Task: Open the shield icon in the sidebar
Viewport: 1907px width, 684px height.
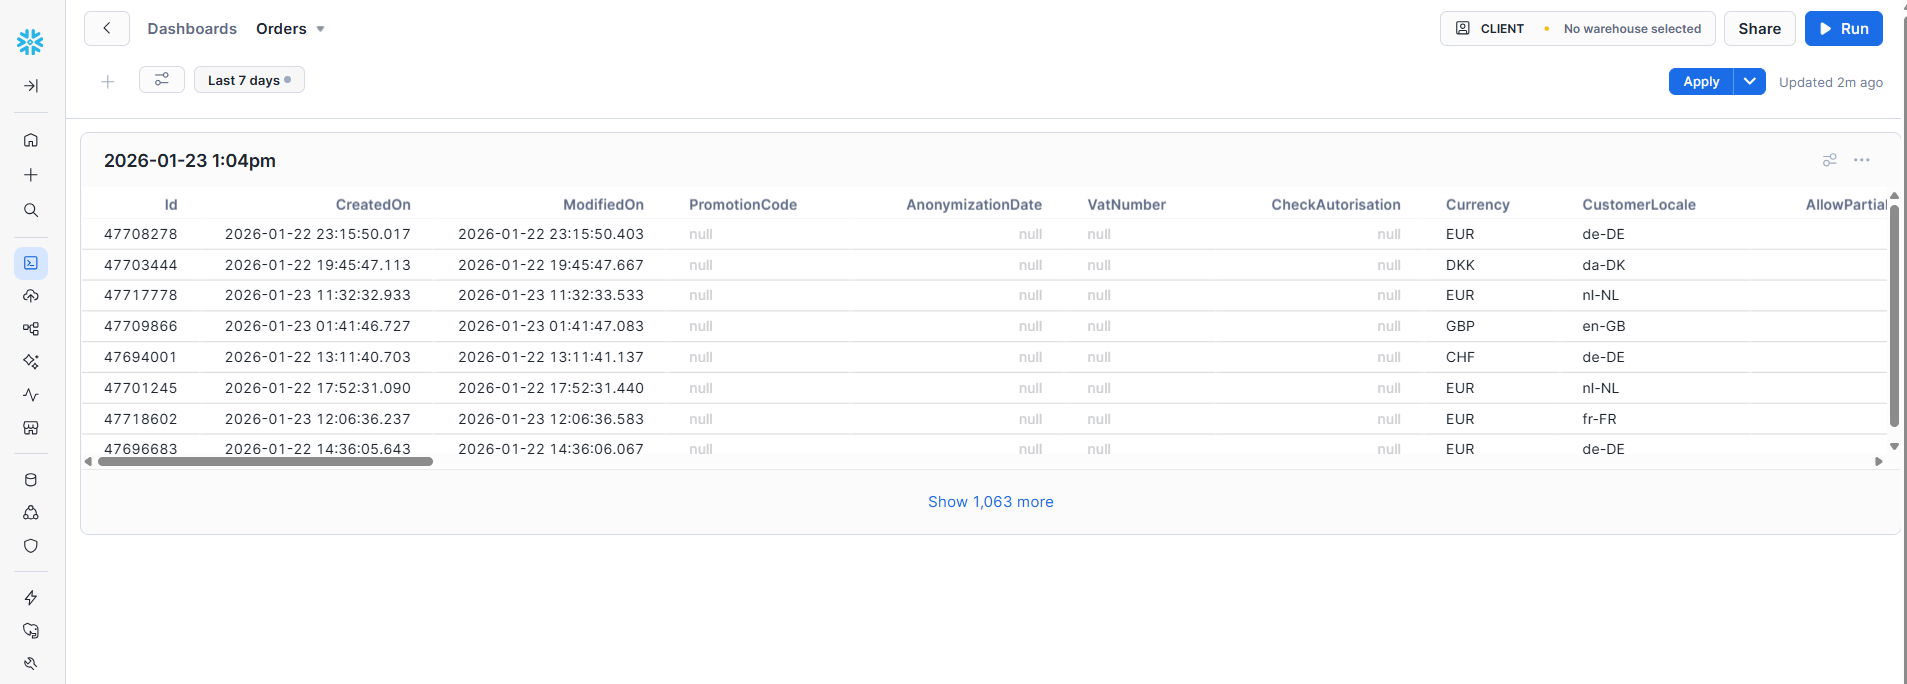Action: click(31, 546)
